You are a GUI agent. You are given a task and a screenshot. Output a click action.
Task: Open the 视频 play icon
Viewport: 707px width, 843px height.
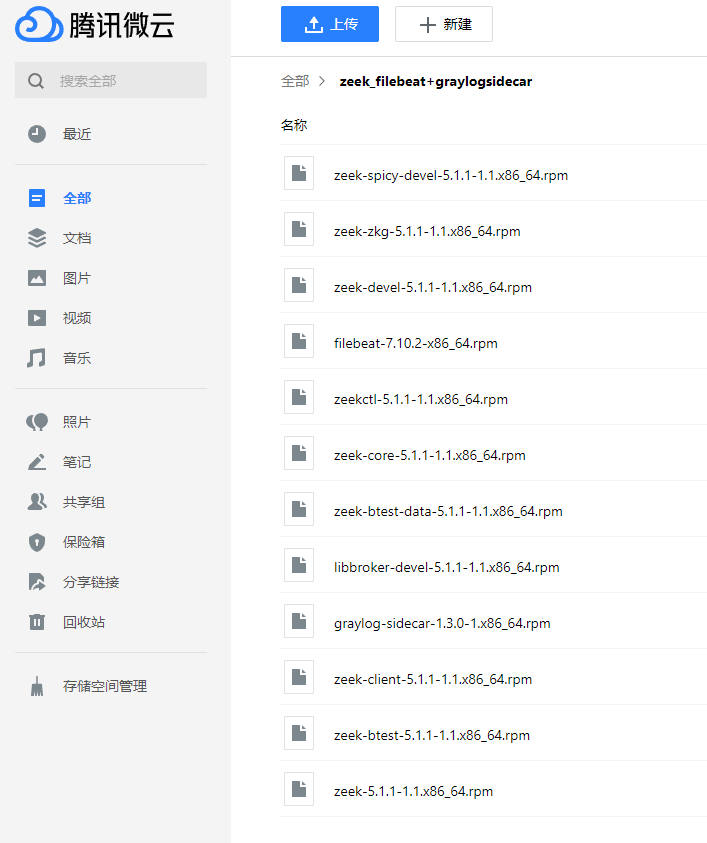(x=37, y=318)
